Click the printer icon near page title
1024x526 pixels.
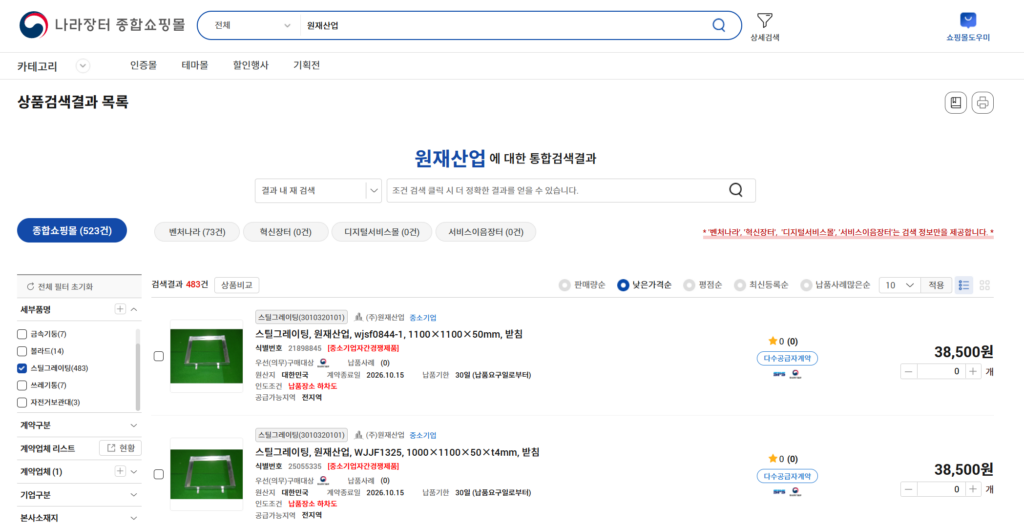tap(982, 102)
